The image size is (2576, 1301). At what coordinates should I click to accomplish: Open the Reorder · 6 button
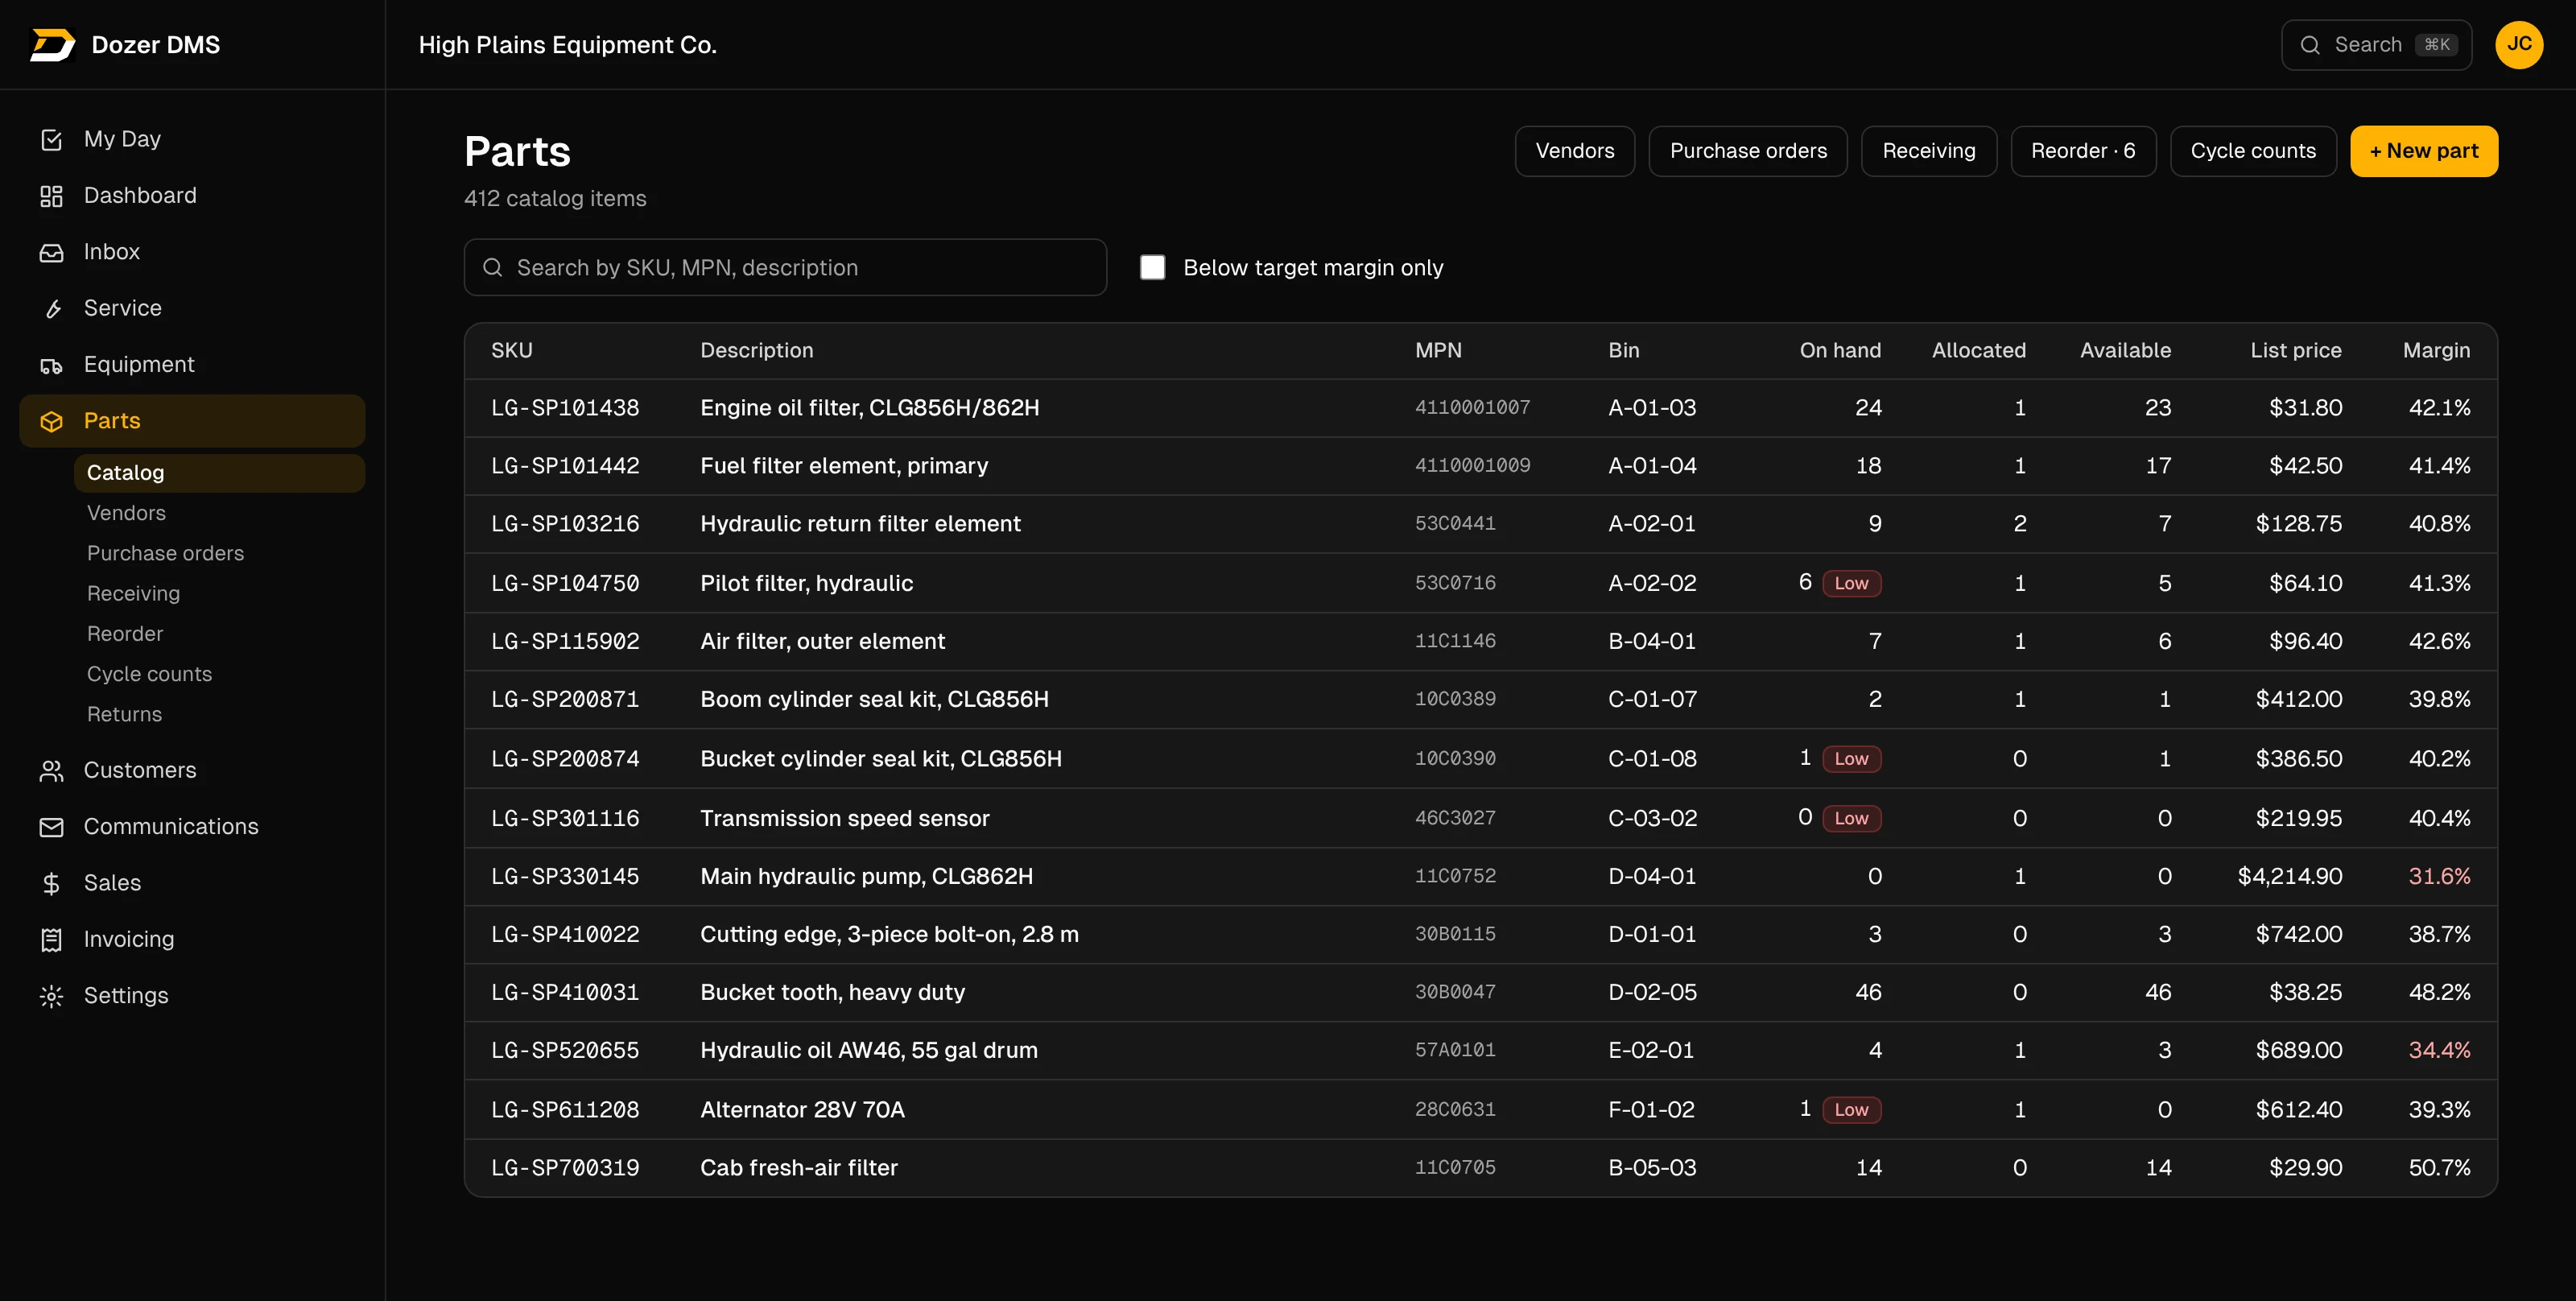pyautogui.click(x=2083, y=151)
